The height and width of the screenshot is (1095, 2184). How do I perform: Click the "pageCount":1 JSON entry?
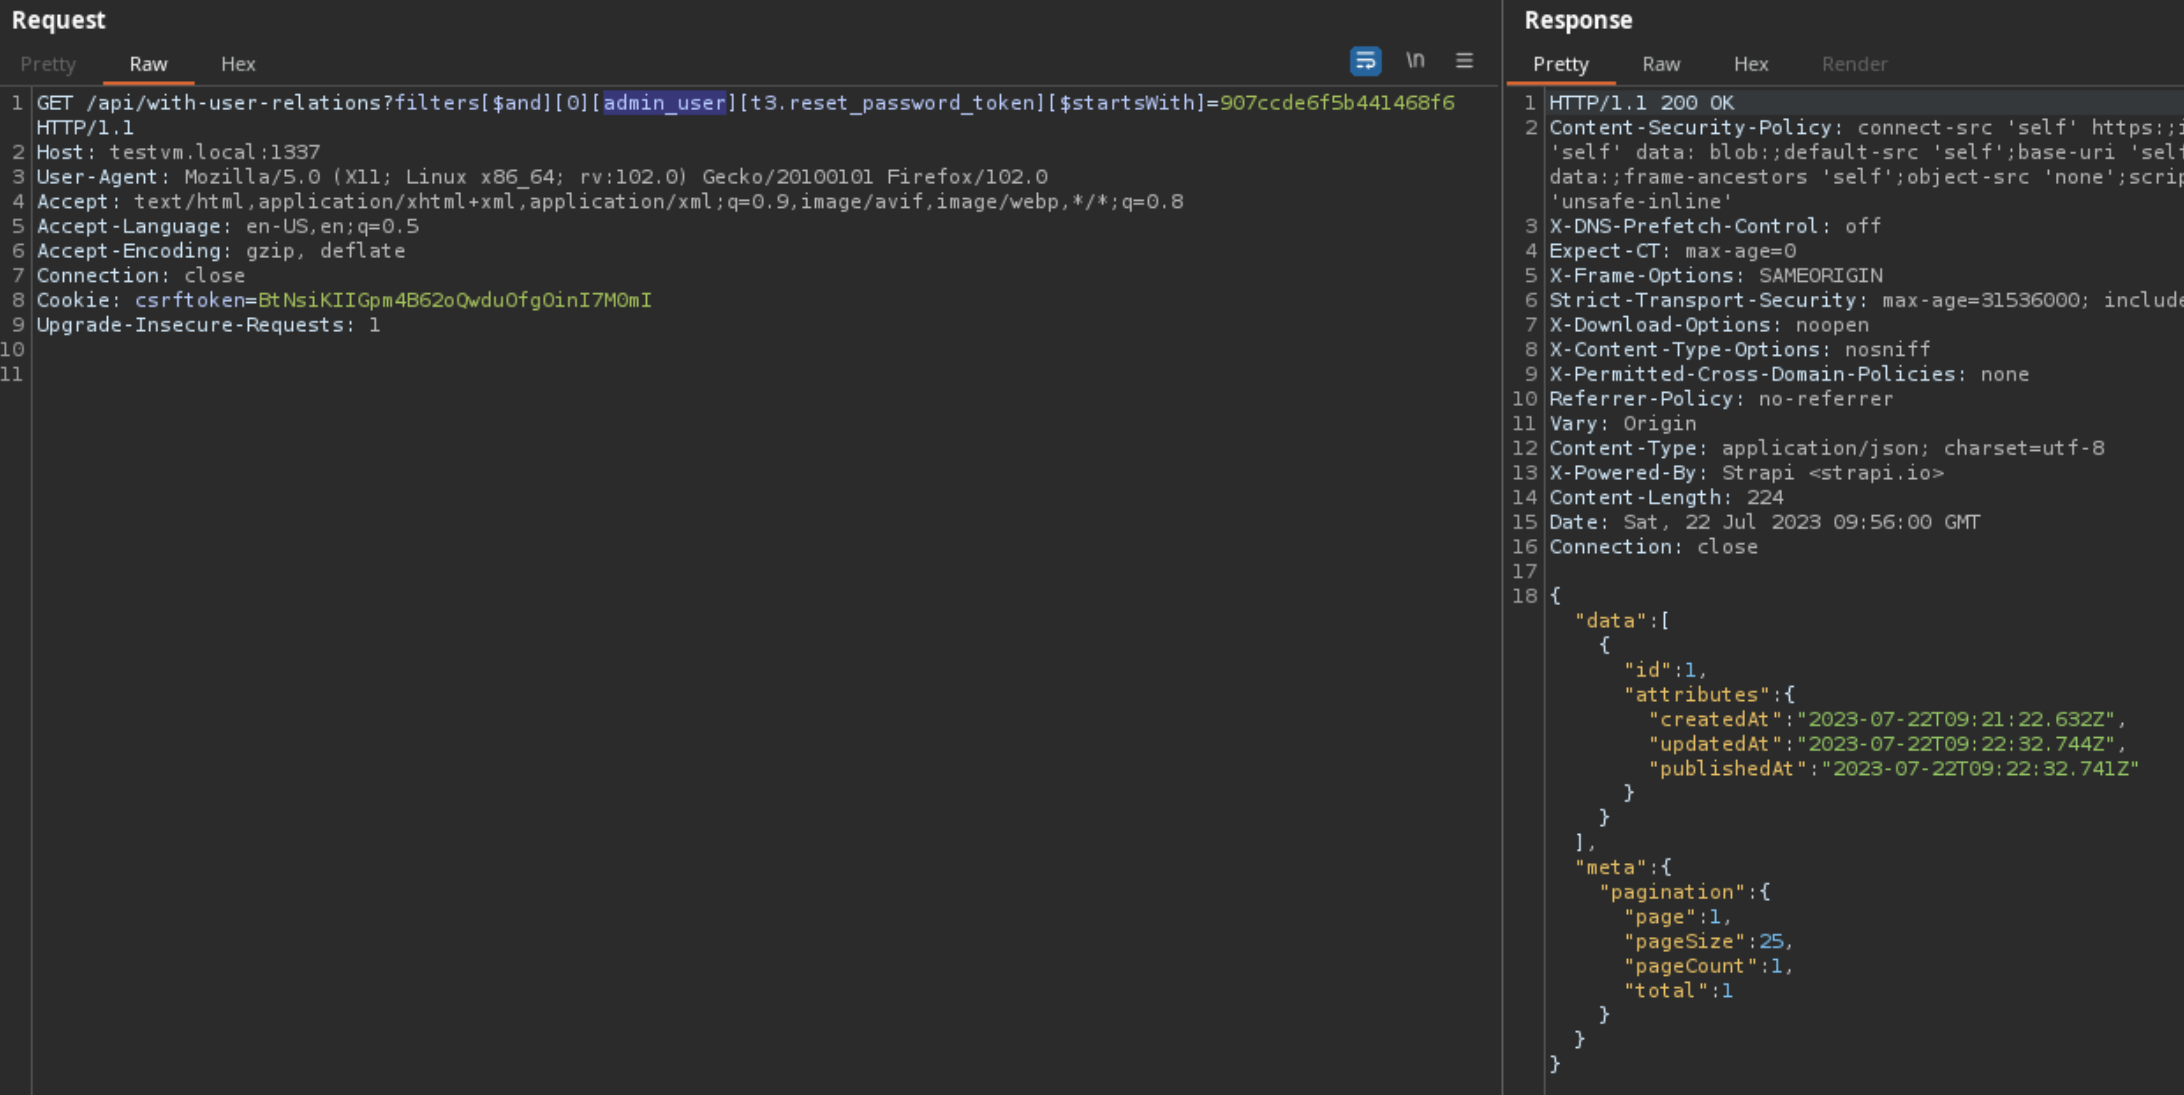click(x=1703, y=966)
